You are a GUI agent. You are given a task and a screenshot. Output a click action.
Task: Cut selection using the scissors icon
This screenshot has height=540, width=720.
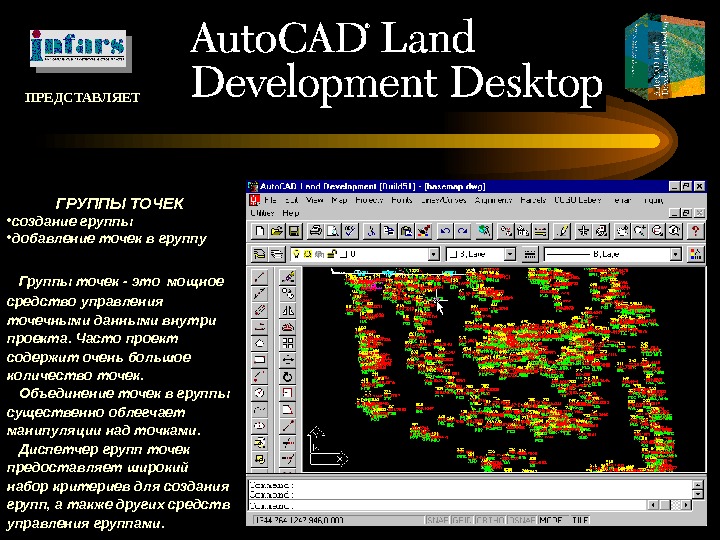371,231
